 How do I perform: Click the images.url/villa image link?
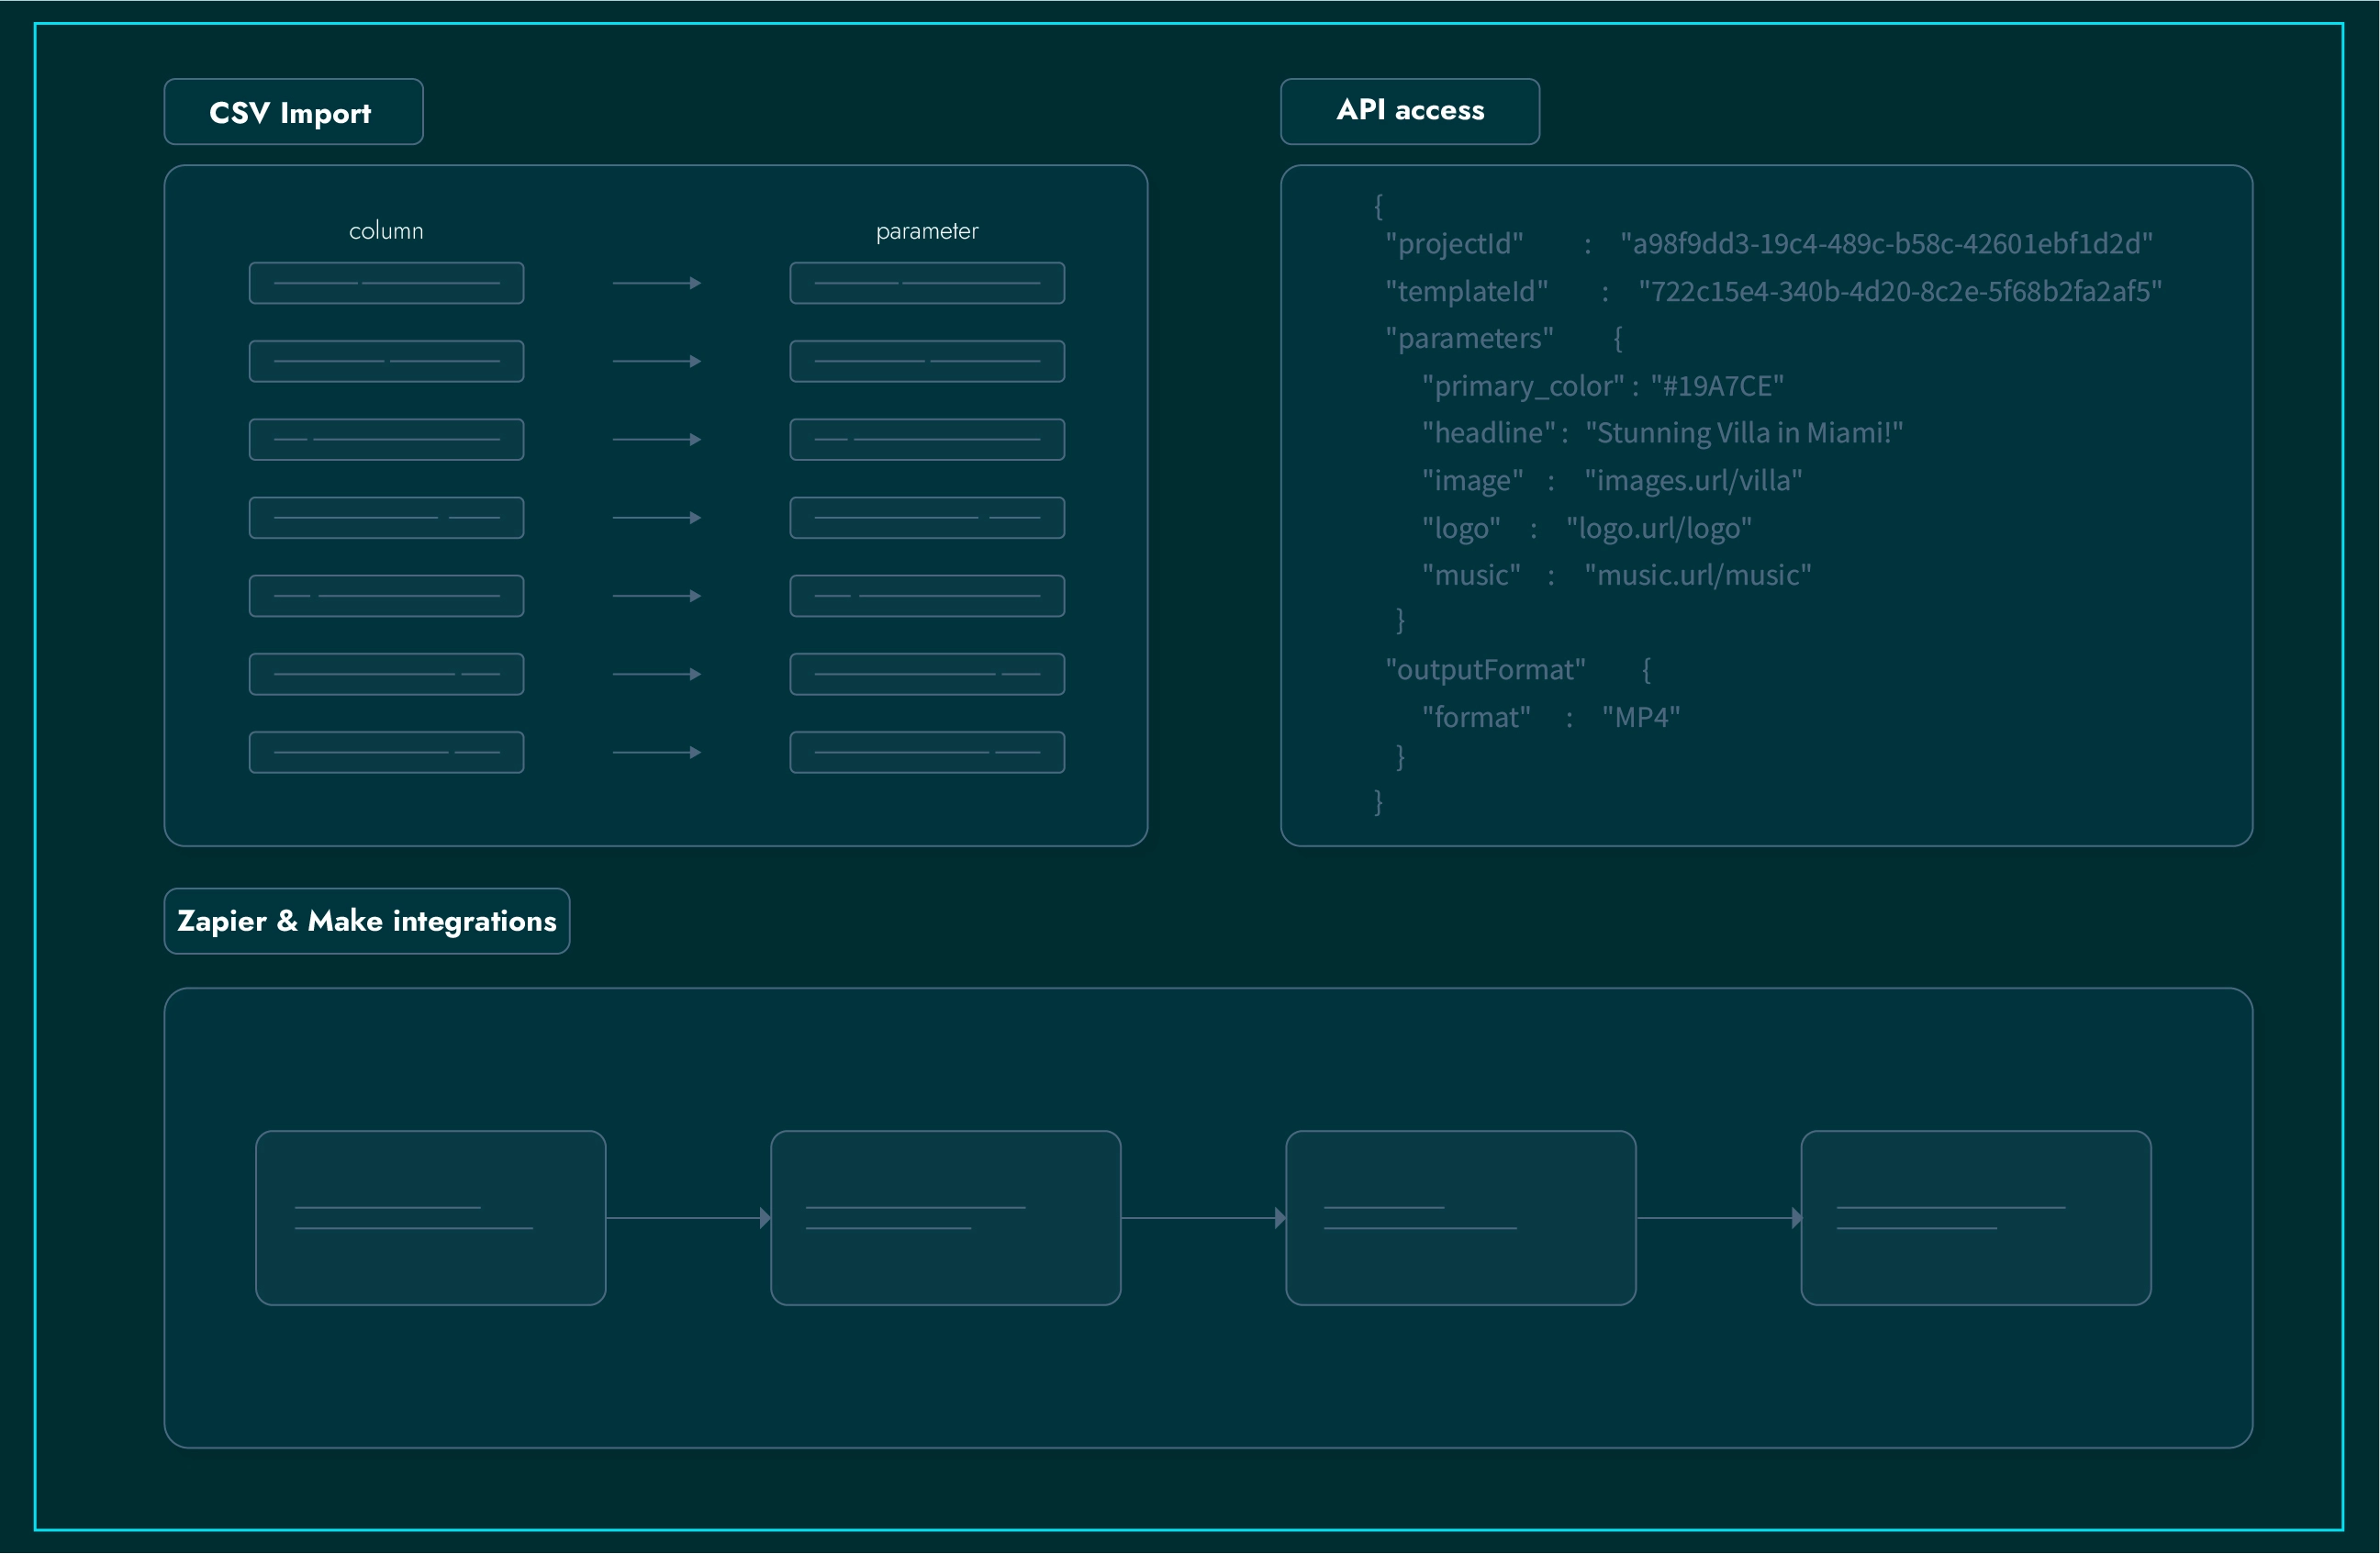1692,480
